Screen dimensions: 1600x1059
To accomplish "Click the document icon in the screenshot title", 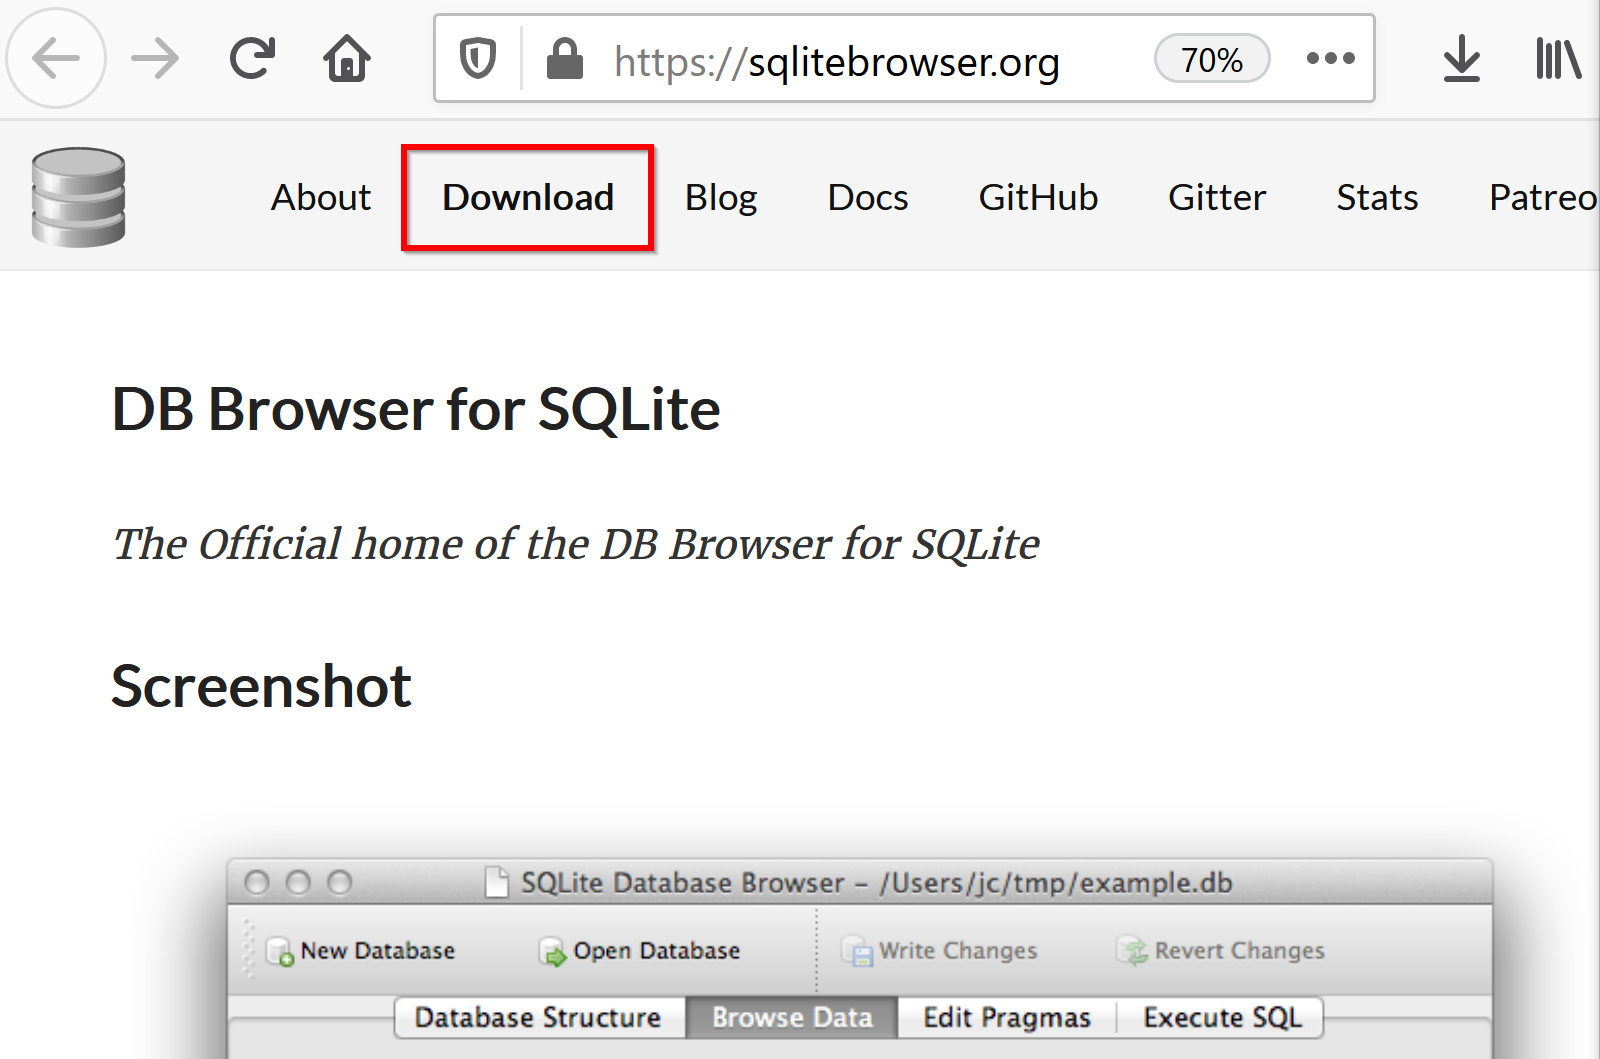I will 497,882.
